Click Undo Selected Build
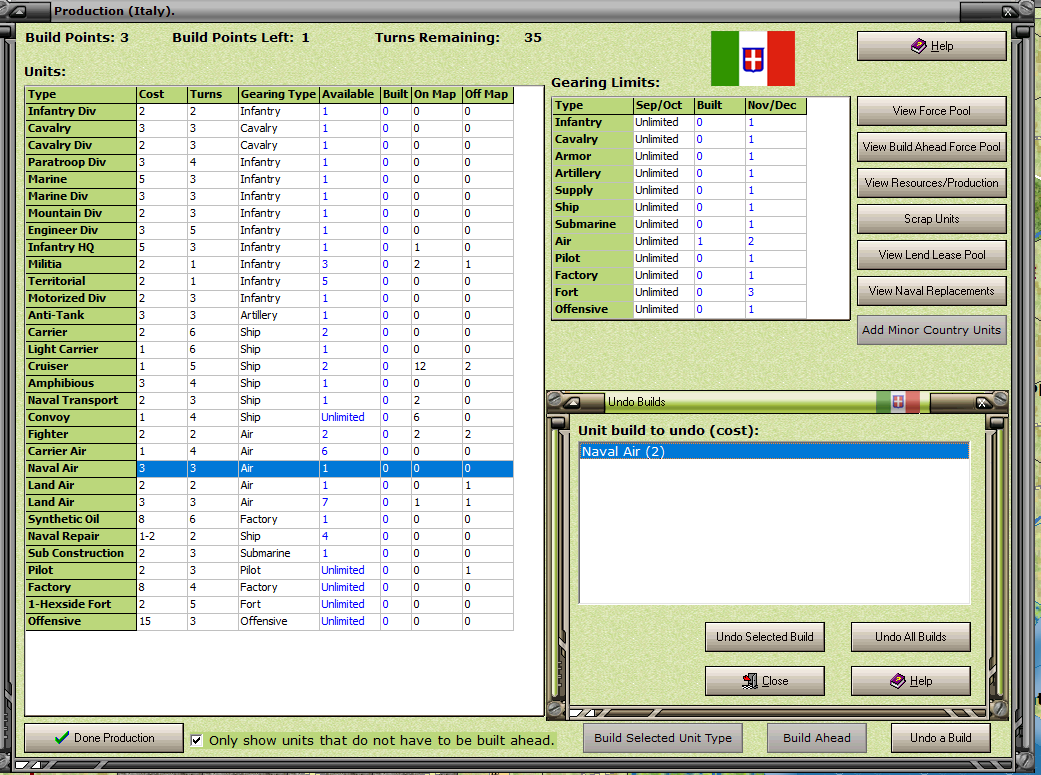This screenshot has width=1041, height=775. click(764, 637)
